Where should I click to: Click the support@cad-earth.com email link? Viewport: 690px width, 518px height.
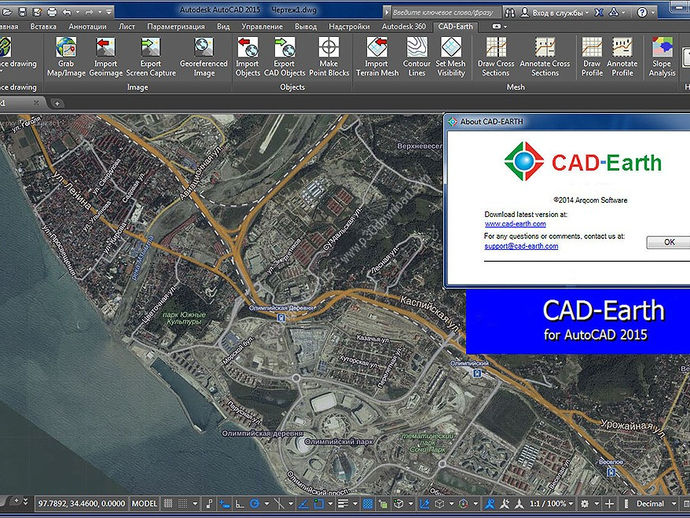[x=521, y=246]
